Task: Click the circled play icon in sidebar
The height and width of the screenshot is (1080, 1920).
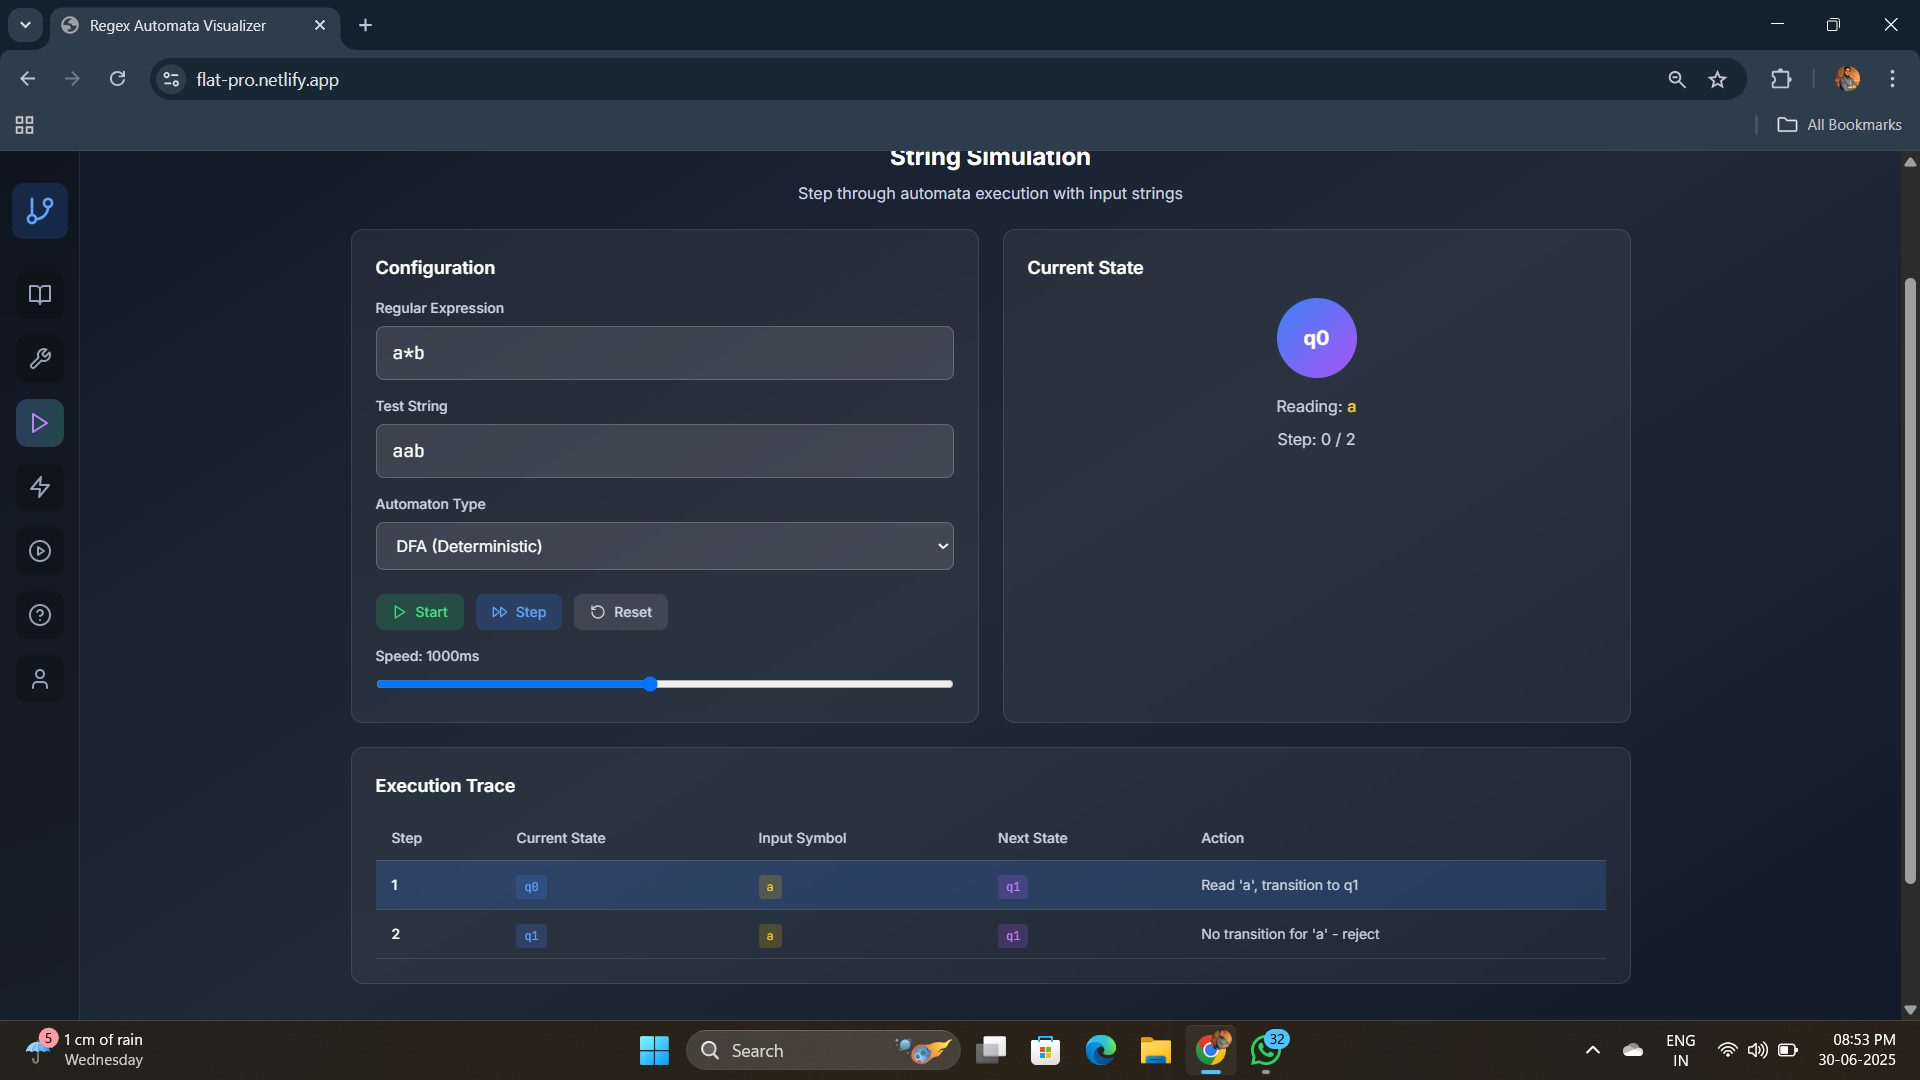Action: [x=40, y=551]
